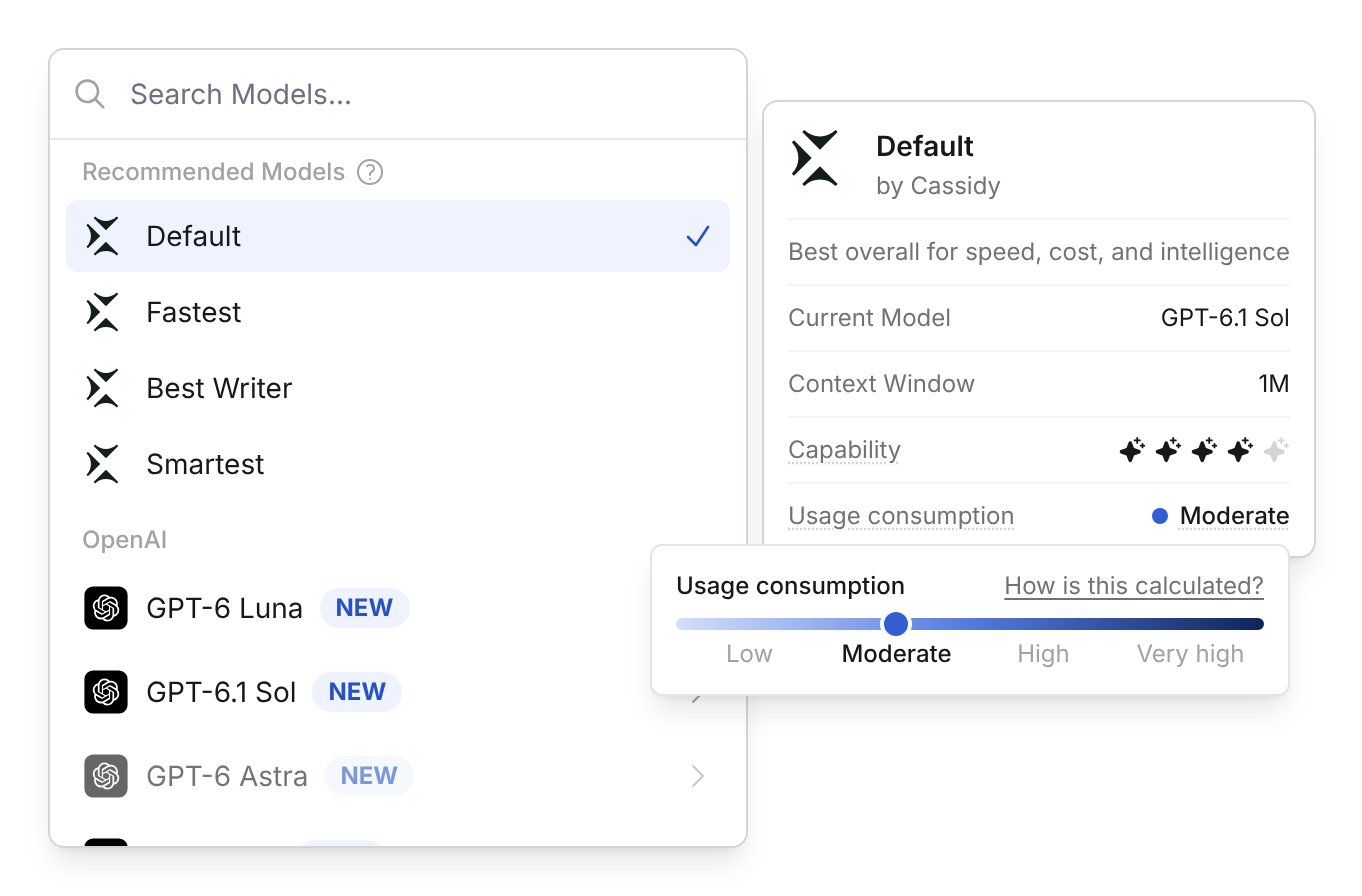This screenshot has width=1362, height=896.
Task: Click the 'by Cassidy' subtitle
Action: [938, 186]
